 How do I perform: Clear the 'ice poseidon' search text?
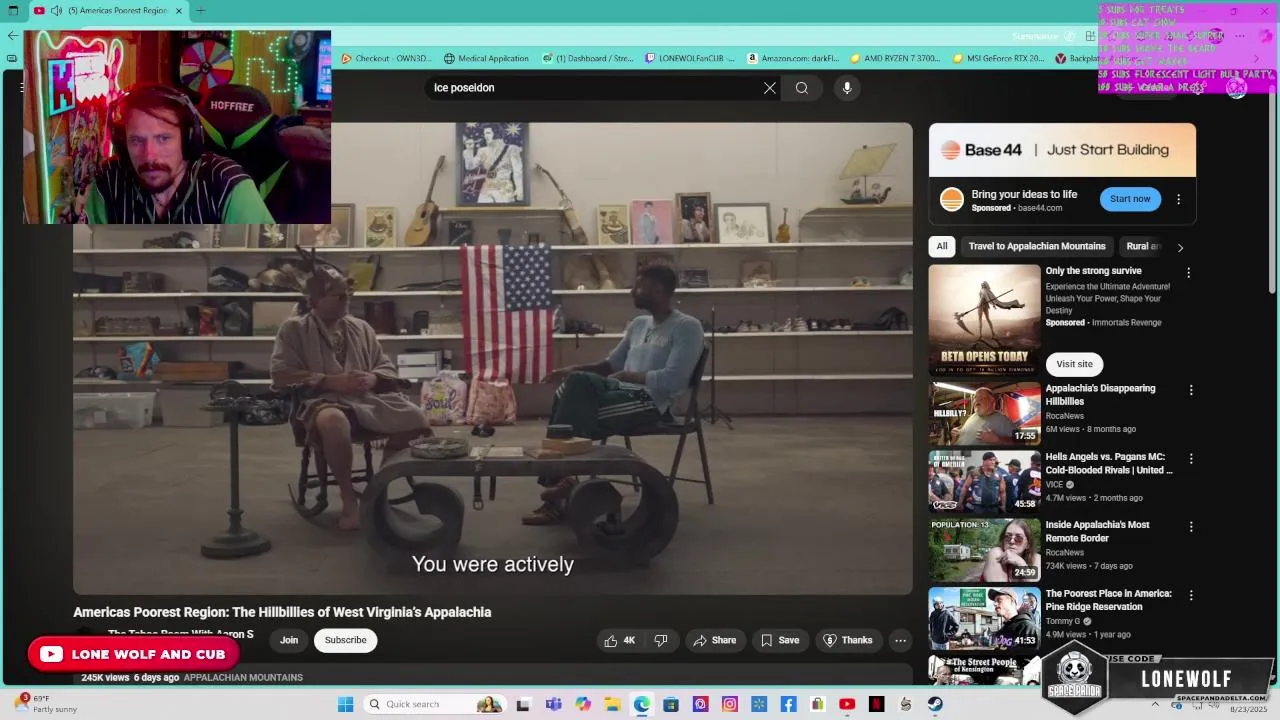(770, 88)
